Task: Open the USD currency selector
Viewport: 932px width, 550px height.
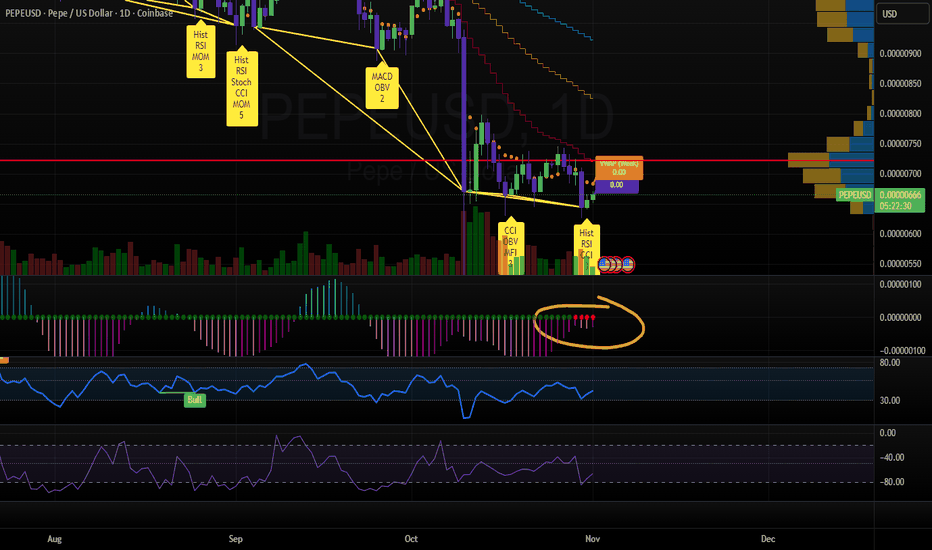Action: point(888,13)
